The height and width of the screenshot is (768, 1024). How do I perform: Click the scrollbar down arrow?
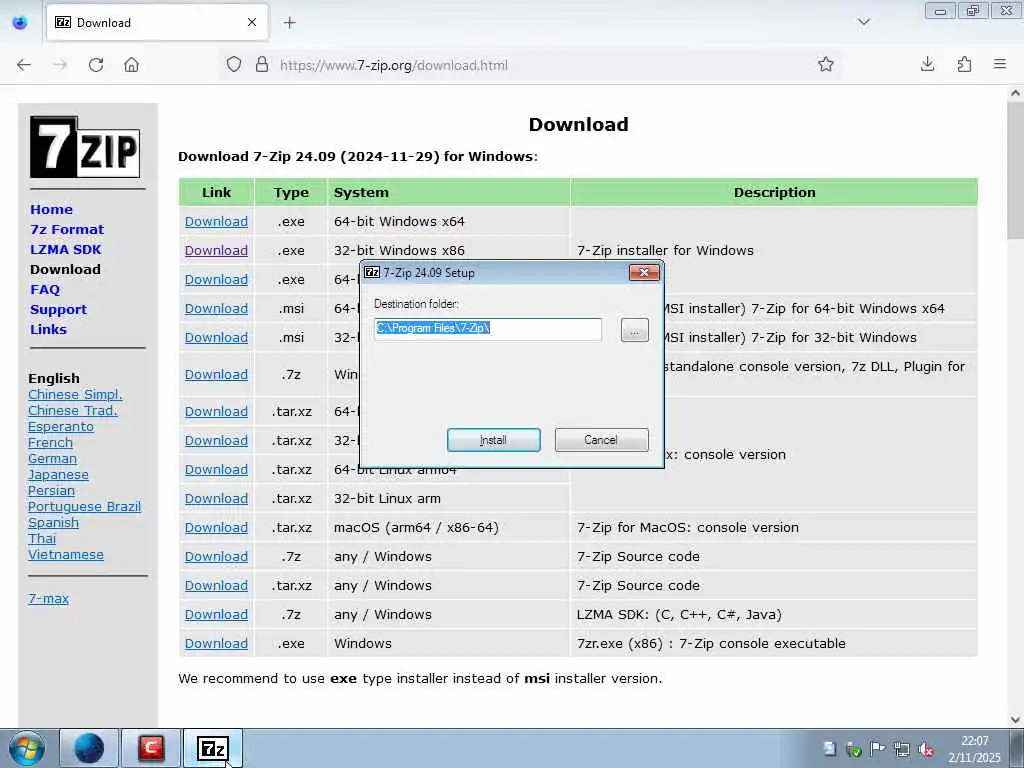[x=1016, y=720]
